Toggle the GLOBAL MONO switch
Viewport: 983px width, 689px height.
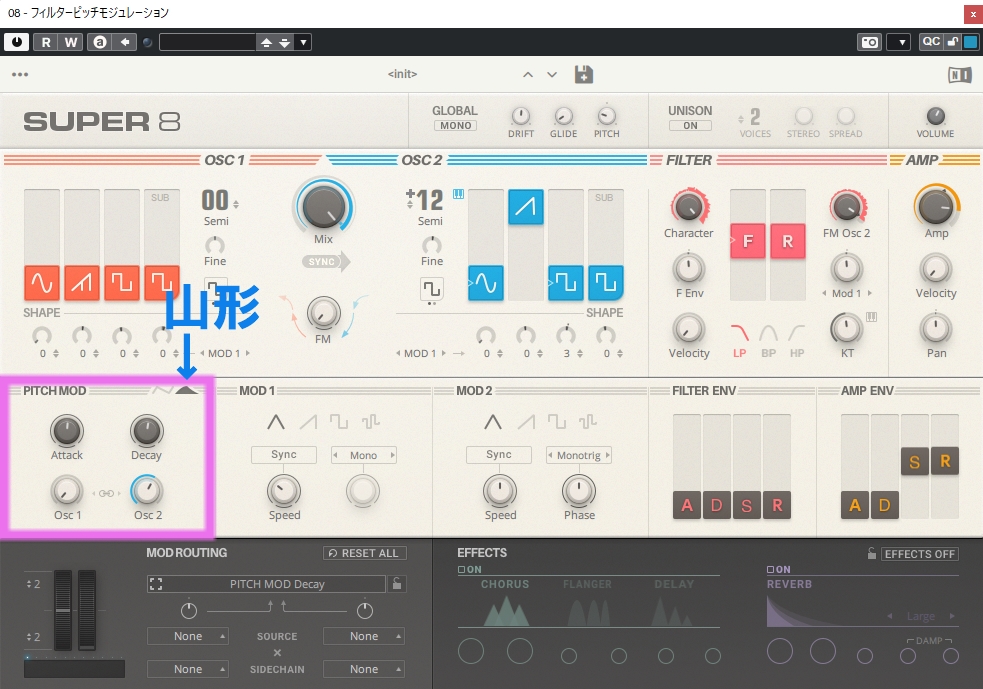point(454,126)
